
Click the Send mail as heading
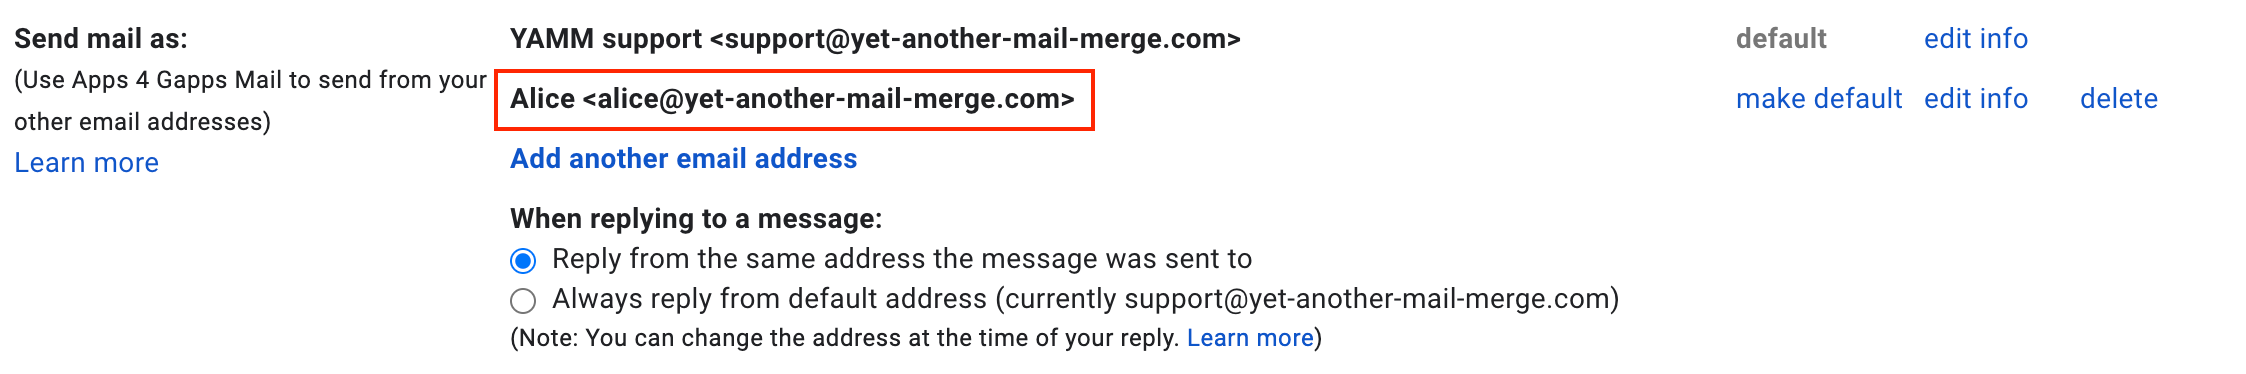101,38
